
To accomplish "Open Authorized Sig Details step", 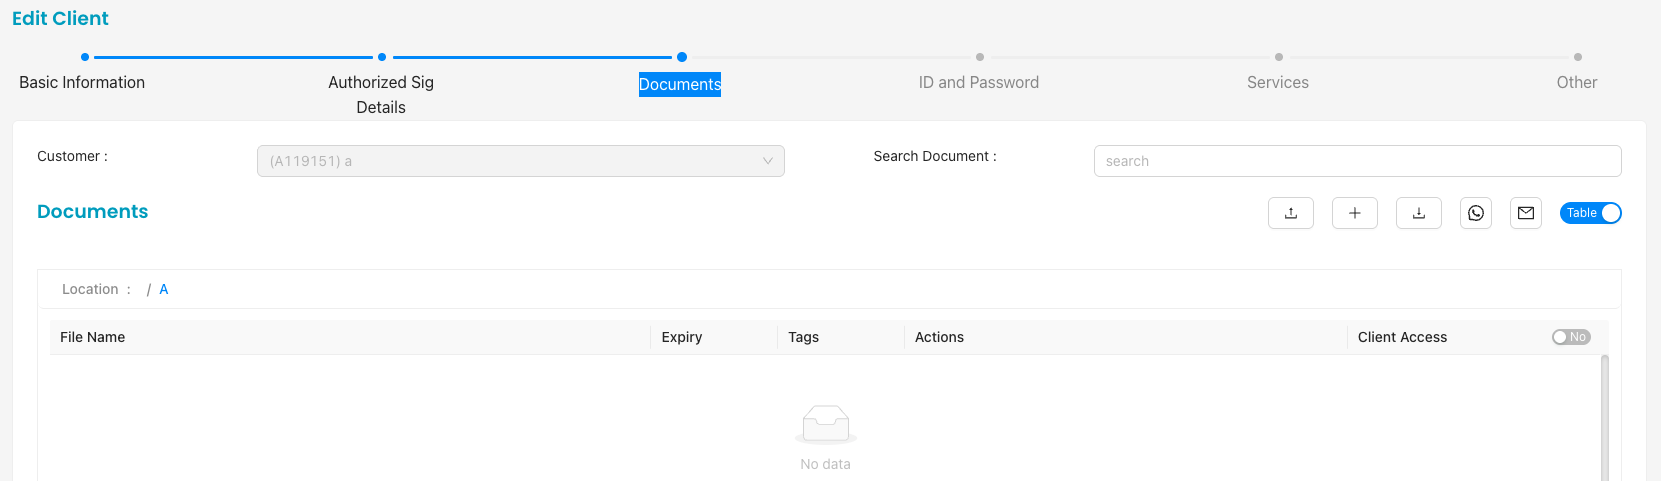I will click(x=381, y=95).
